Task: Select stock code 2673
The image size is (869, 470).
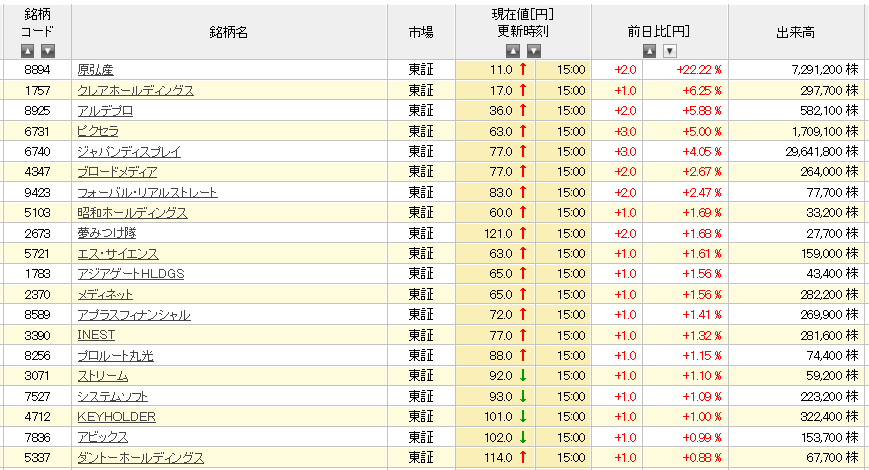Action: pyautogui.click(x=37, y=233)
